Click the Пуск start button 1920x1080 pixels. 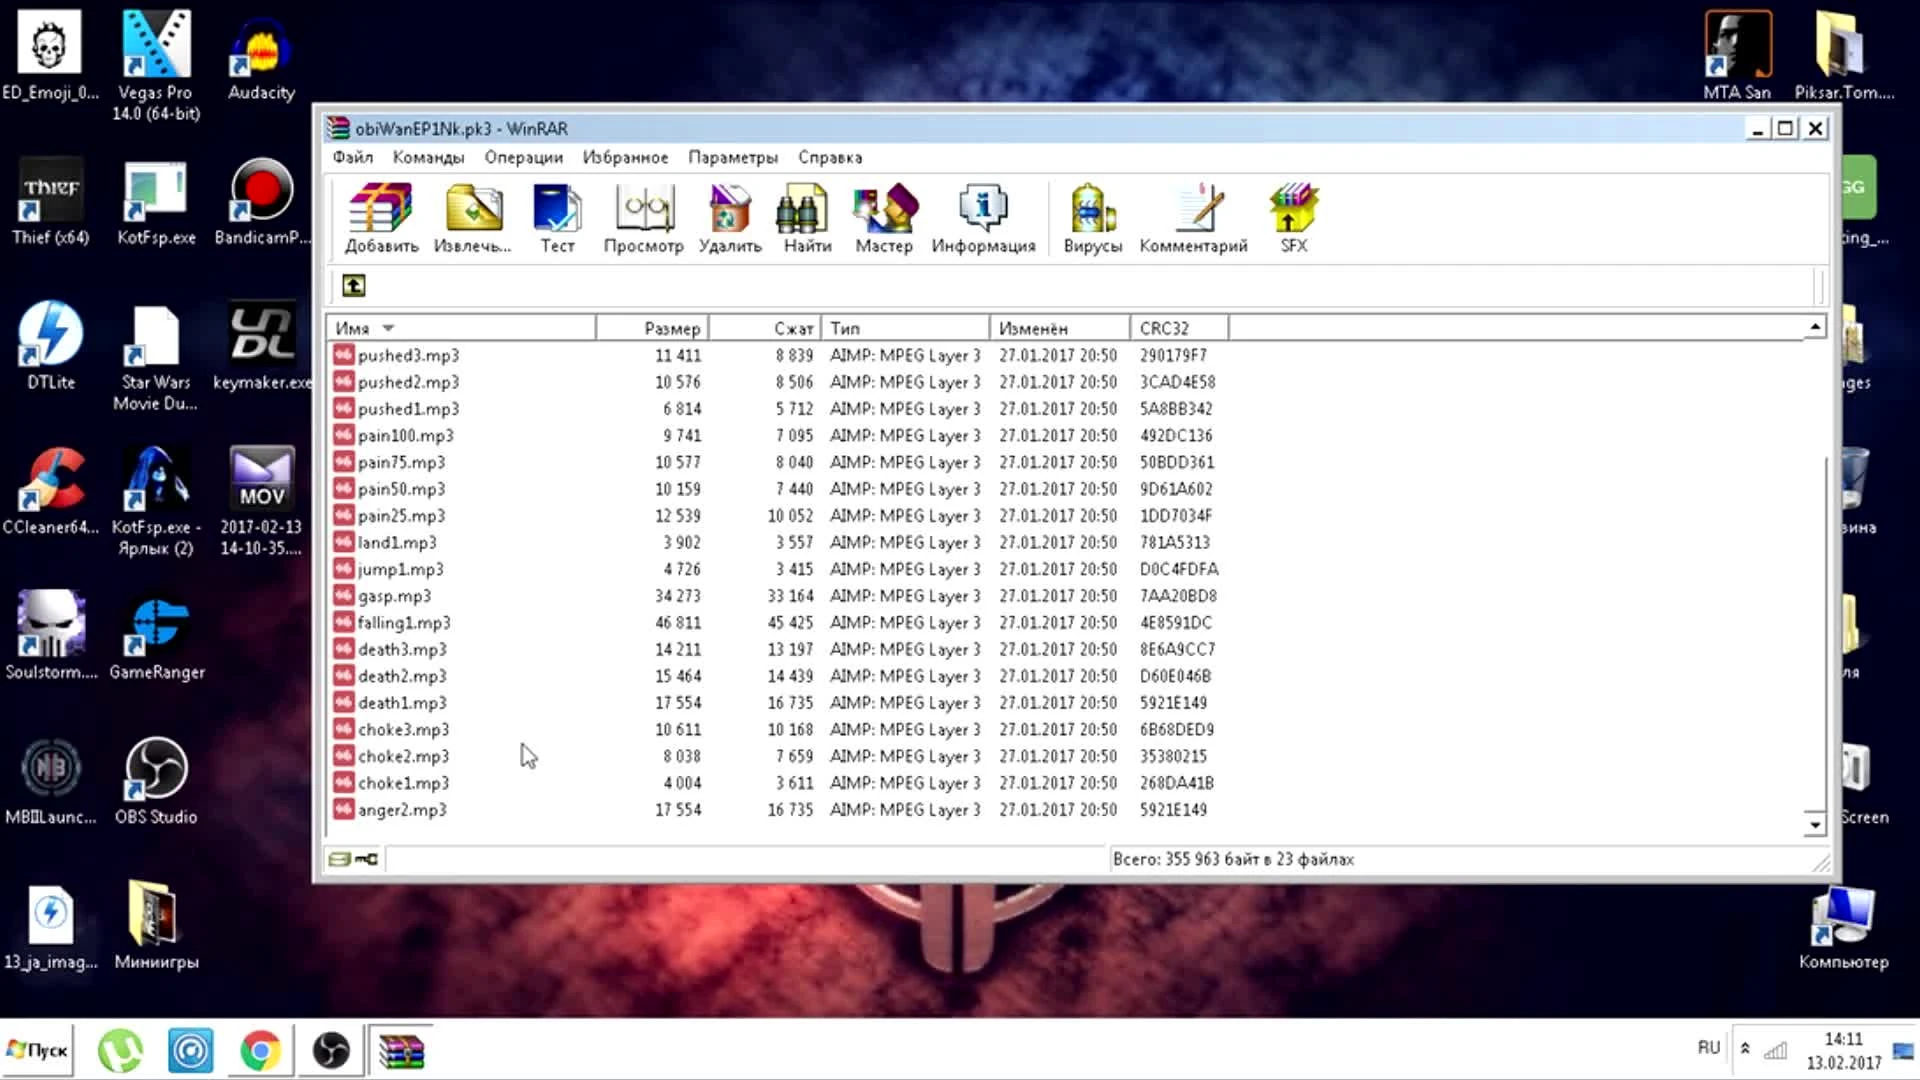pos(37,1050)
